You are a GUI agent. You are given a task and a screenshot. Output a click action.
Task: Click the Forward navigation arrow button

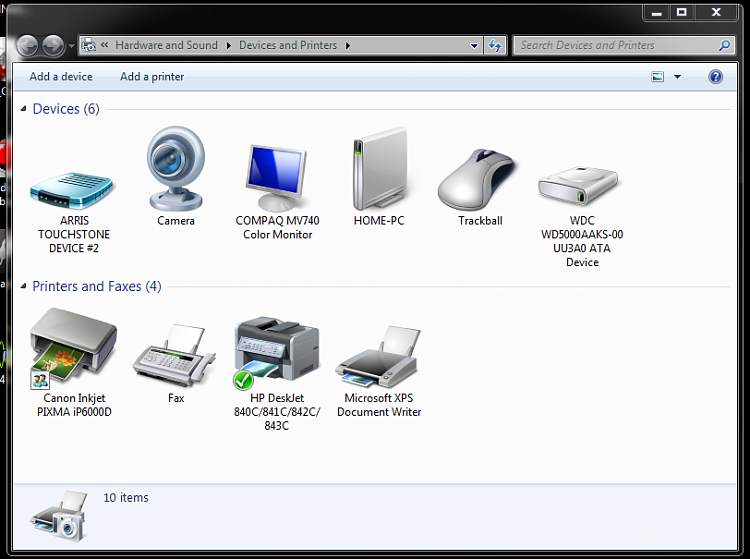[53, 46]
